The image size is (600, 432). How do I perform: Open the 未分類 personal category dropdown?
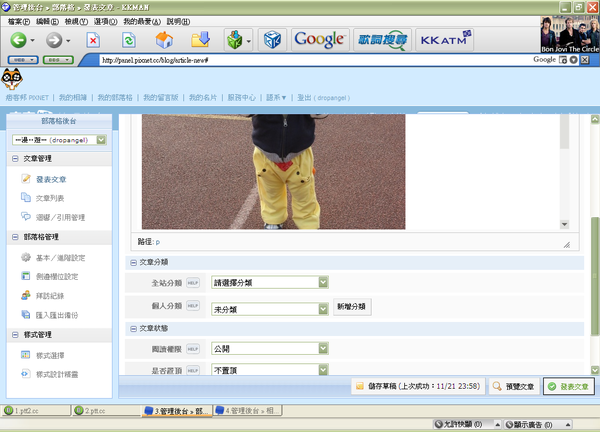click(270, 309)
